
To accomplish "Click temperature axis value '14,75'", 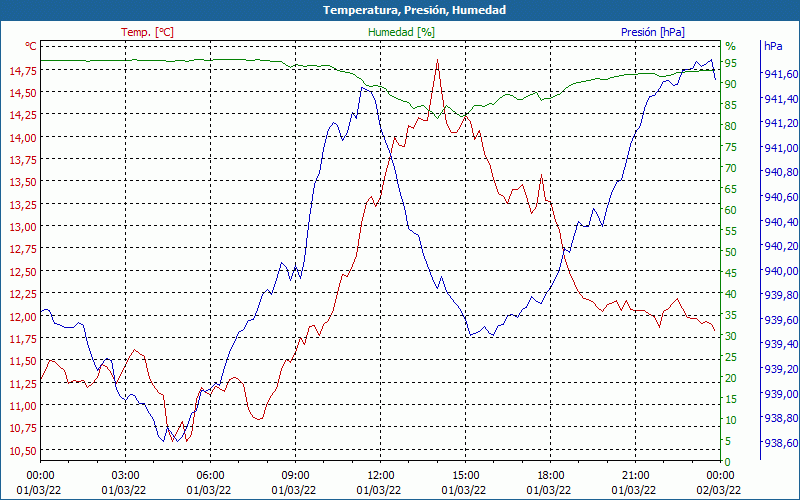I will (x=23, y=70).
